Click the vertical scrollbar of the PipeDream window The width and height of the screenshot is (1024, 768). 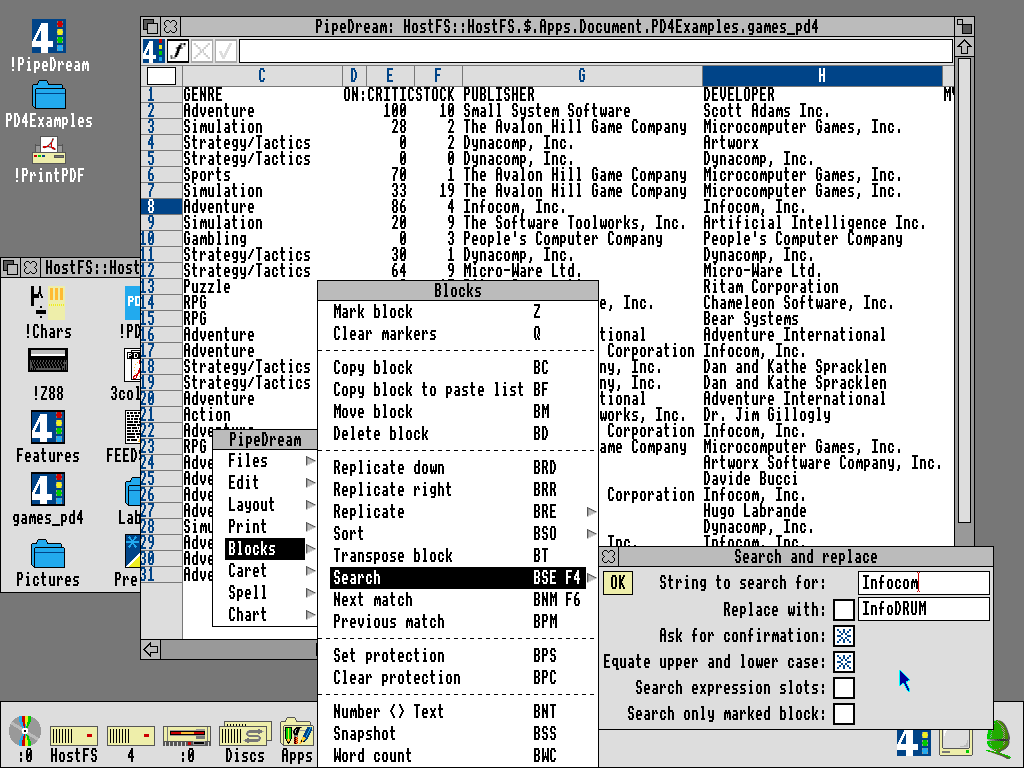tap(965, 291)
